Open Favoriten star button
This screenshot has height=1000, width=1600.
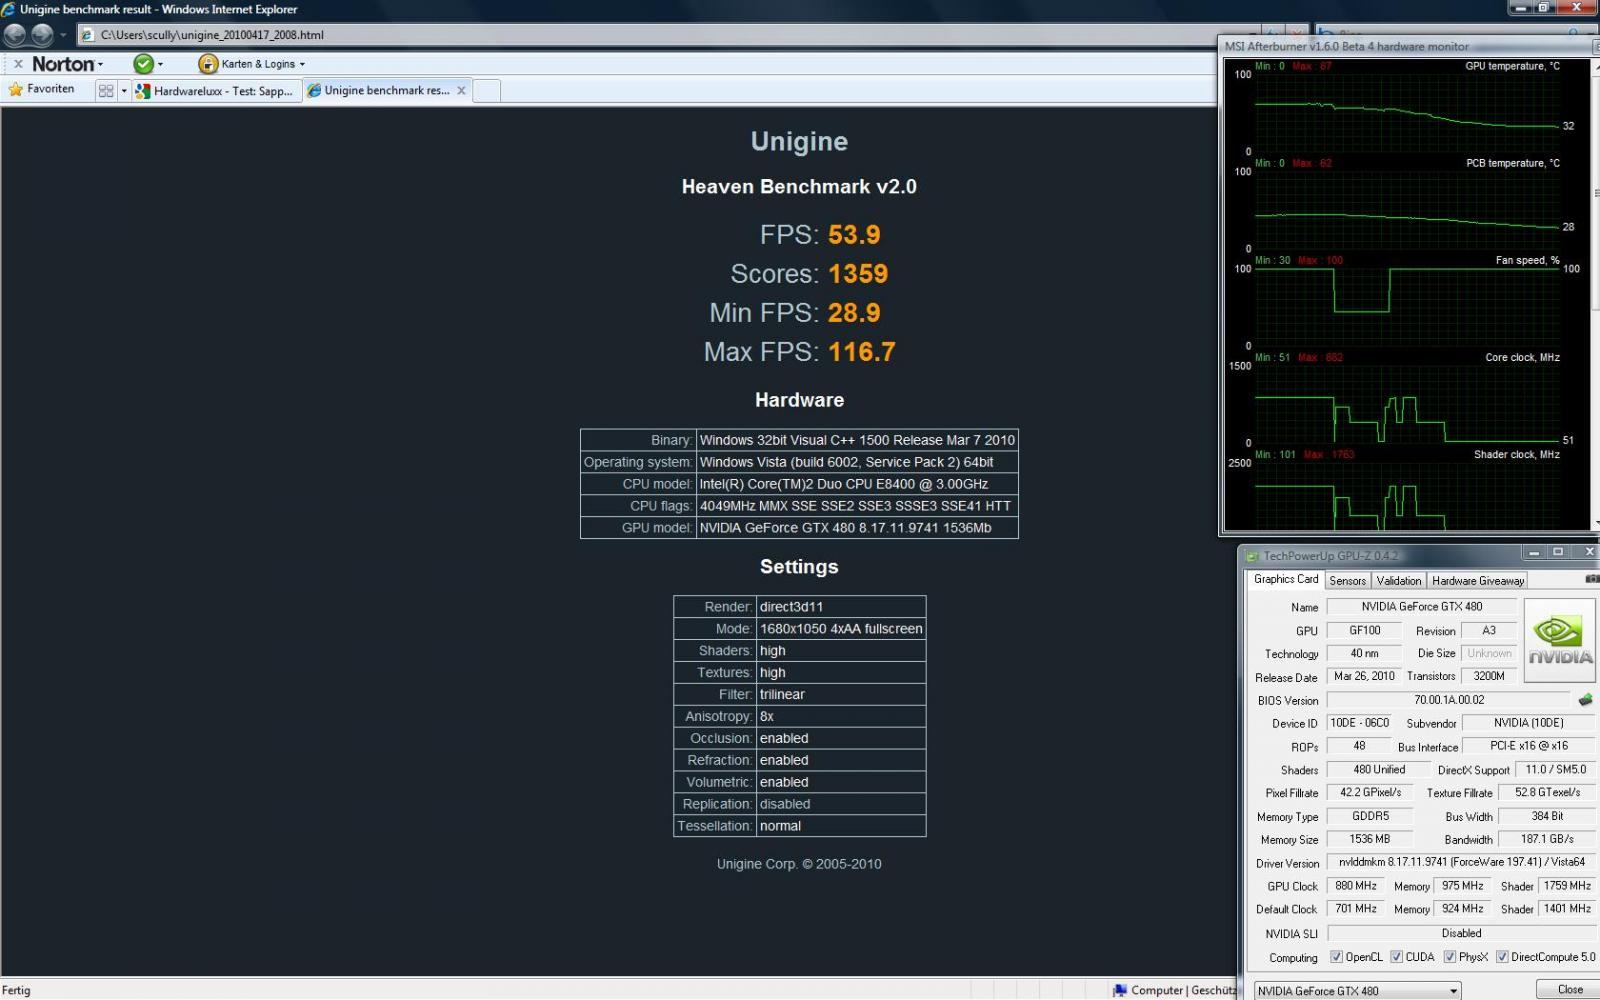[41, 89]
